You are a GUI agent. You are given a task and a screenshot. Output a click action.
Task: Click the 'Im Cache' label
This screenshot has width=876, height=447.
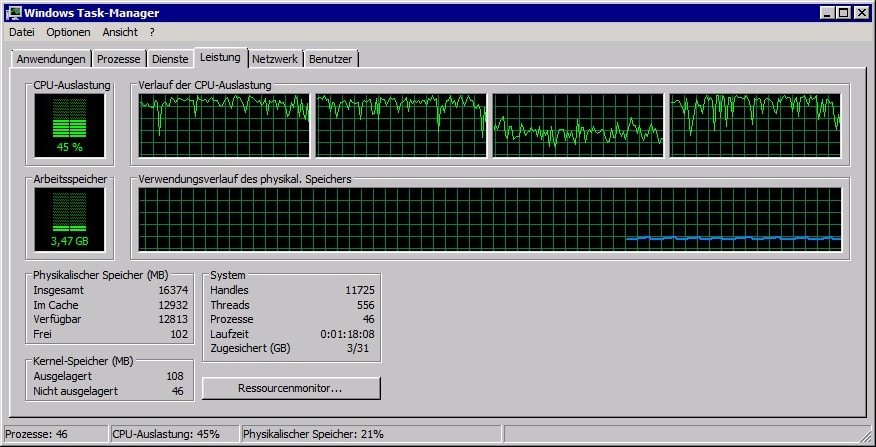click(x=56, y=305)
